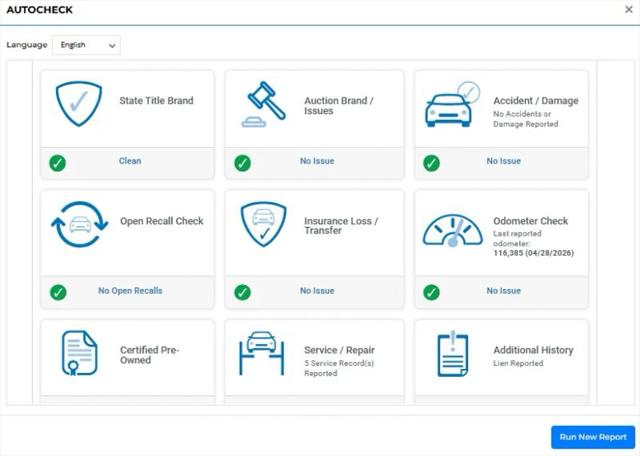Open No Issue link under Odometer Check
Viewport: 640px width, 456px height.
coord(504,291)
